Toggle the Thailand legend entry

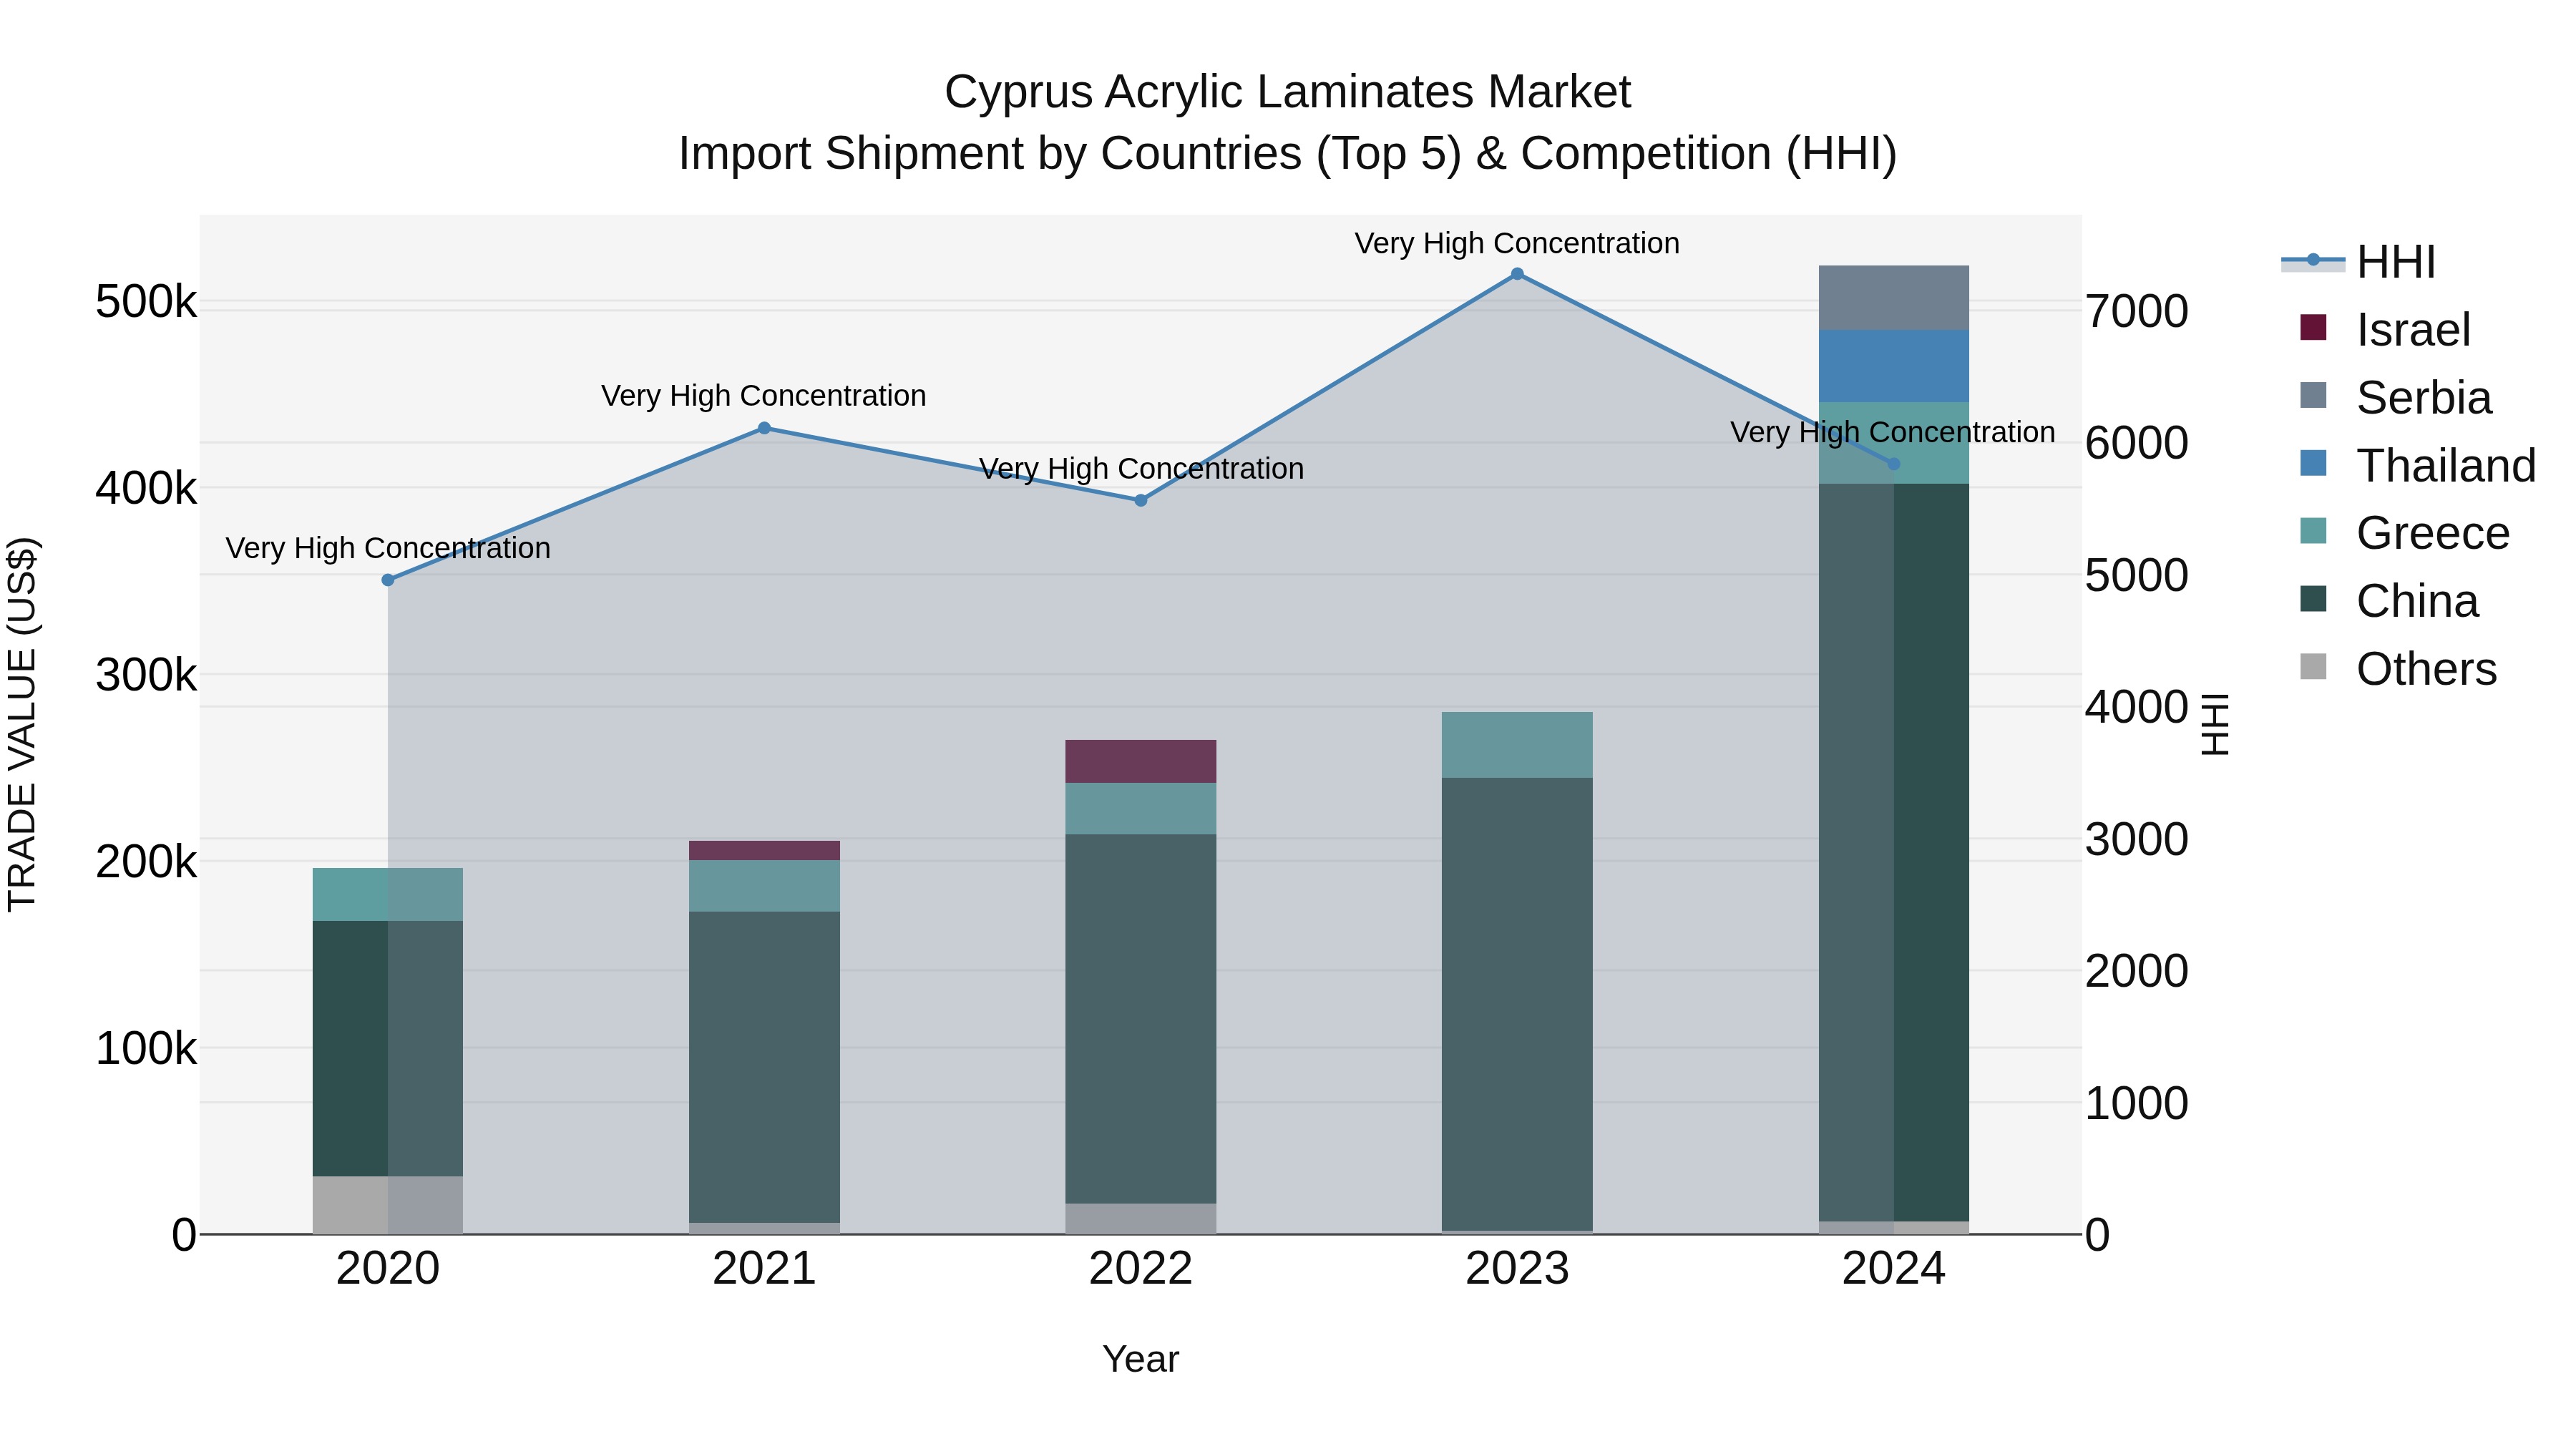[2418, 466]
